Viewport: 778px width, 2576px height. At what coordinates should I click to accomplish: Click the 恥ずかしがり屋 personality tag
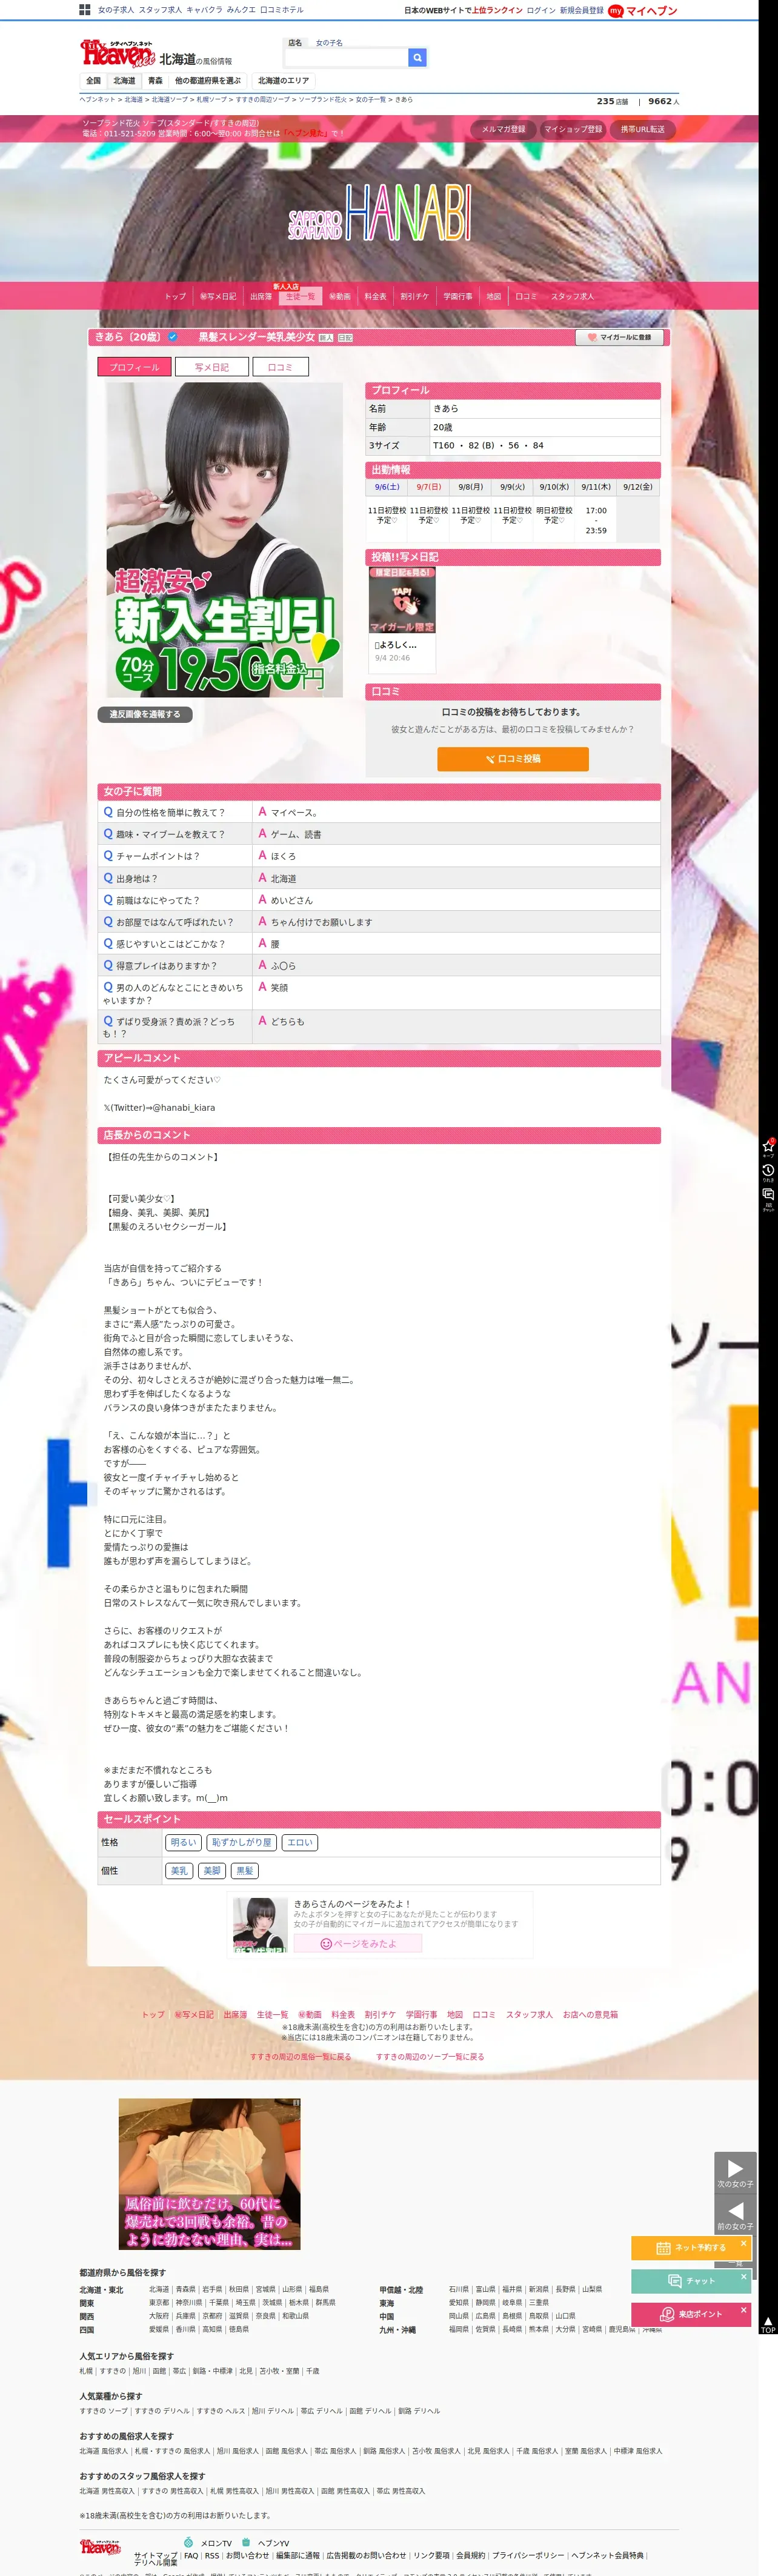point(241,1842)
